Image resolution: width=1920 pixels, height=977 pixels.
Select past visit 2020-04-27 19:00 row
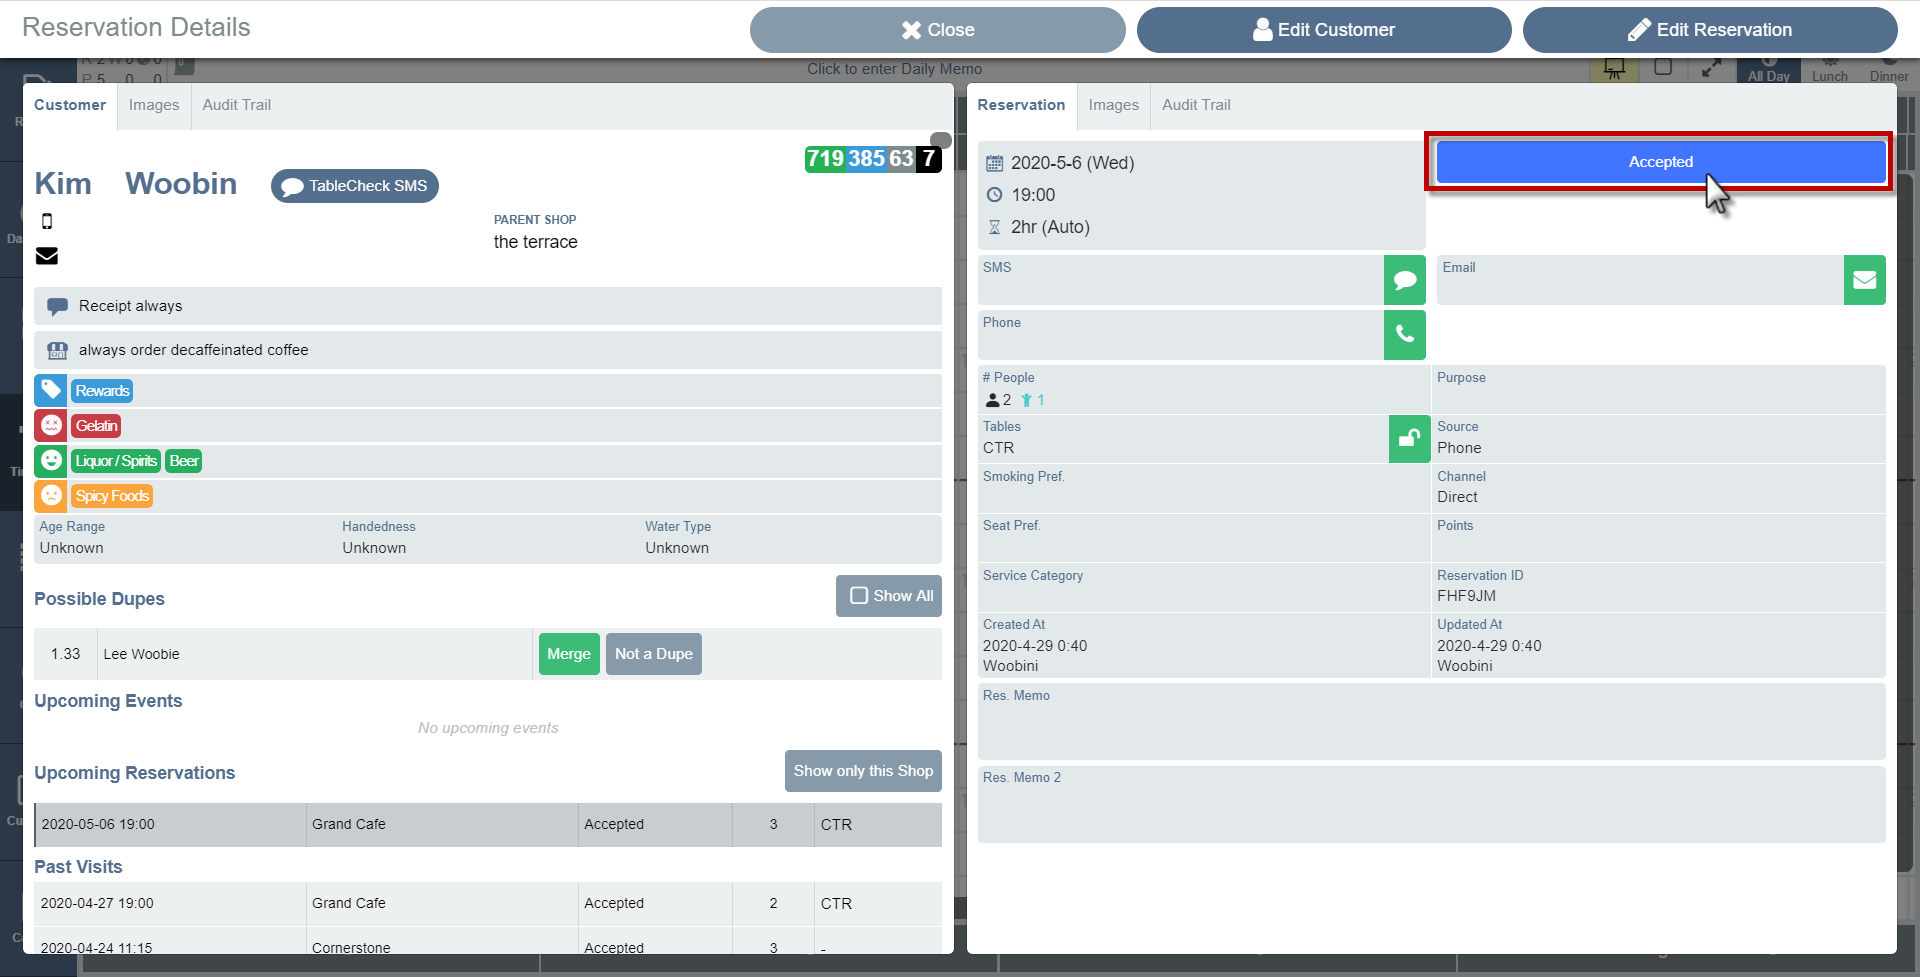tap(488, 904)
